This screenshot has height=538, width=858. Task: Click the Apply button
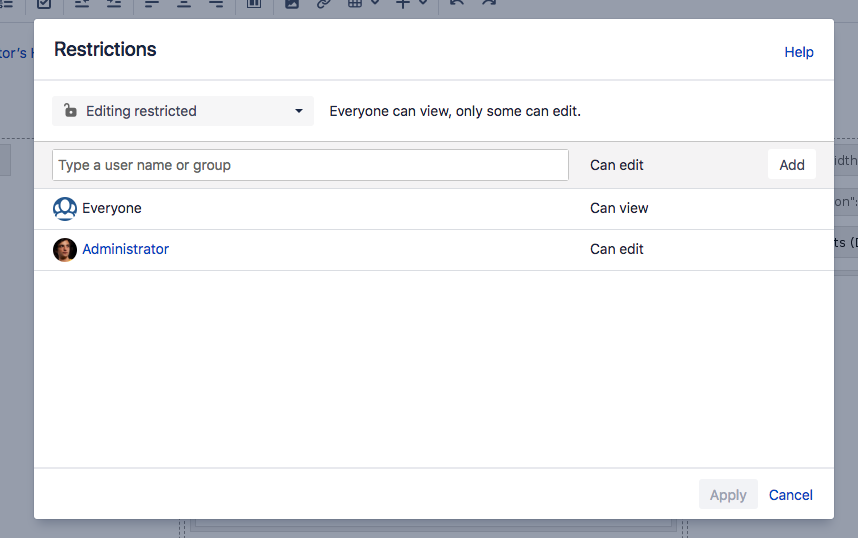pos(728,495)
